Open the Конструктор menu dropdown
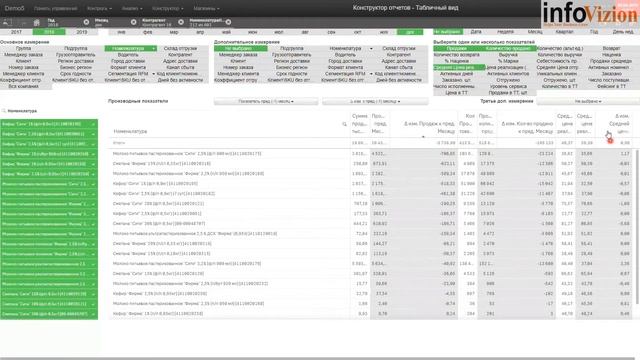 pyautogui.click(x=167, y=8)
